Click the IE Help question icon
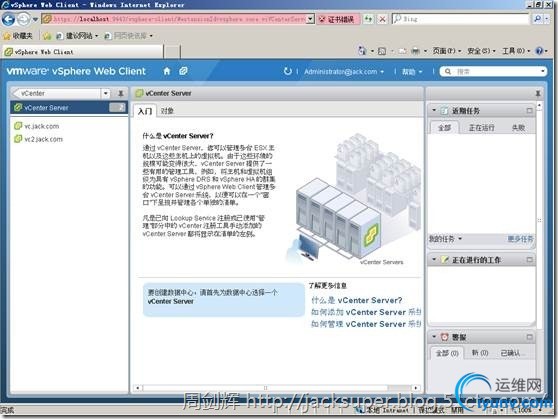The width and height of the screenshot is (558, 419). pyautogui.click(x=539, y=51)
